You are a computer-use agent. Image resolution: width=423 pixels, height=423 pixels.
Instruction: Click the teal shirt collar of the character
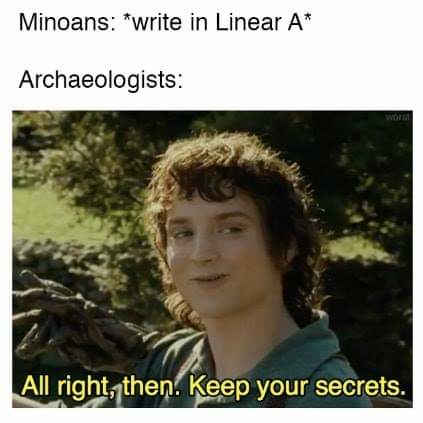(x=300, y=347)
